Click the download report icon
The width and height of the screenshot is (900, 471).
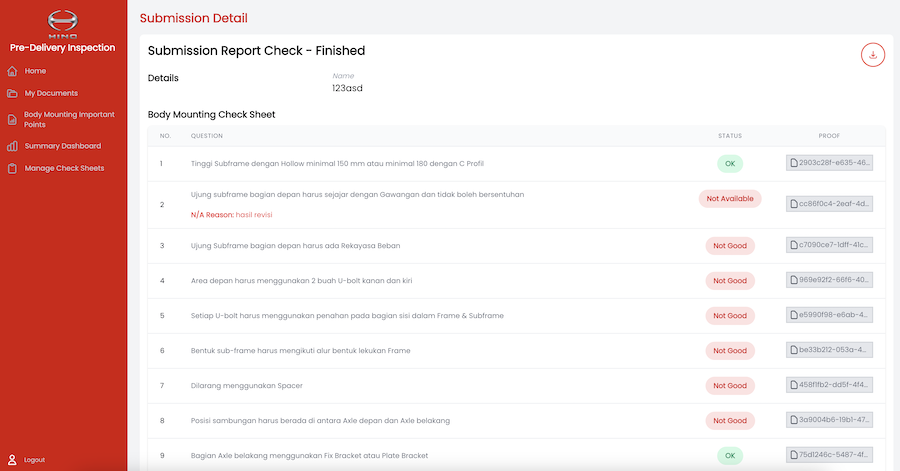(873, 55)
